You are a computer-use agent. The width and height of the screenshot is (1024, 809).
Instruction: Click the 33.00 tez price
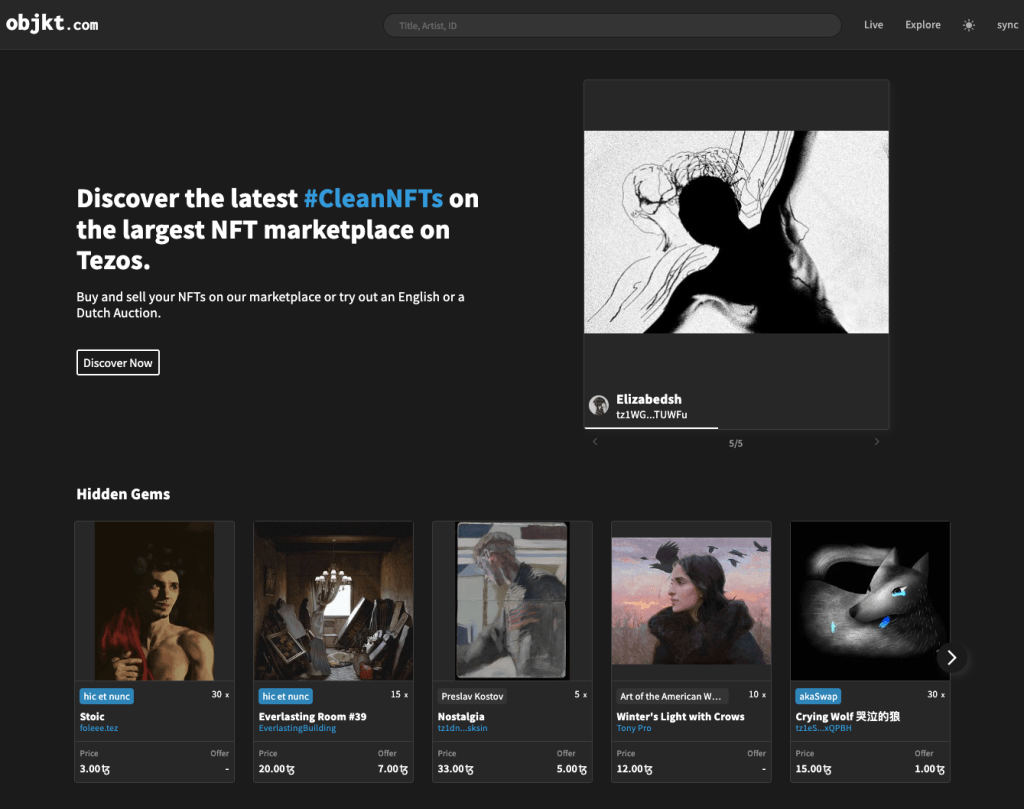(x=455, y=769)
